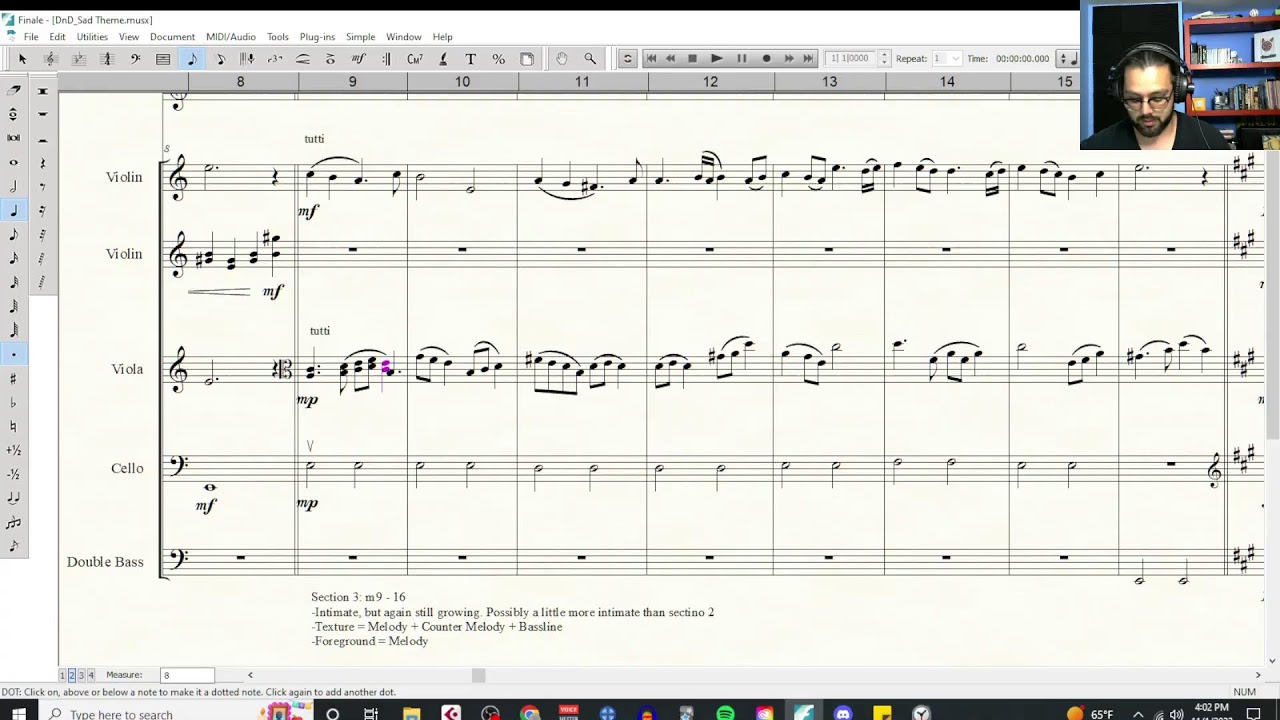1280x720 pixels.
Task: Open the File menu
Action: pyautogui.click(x=31, y=37)
